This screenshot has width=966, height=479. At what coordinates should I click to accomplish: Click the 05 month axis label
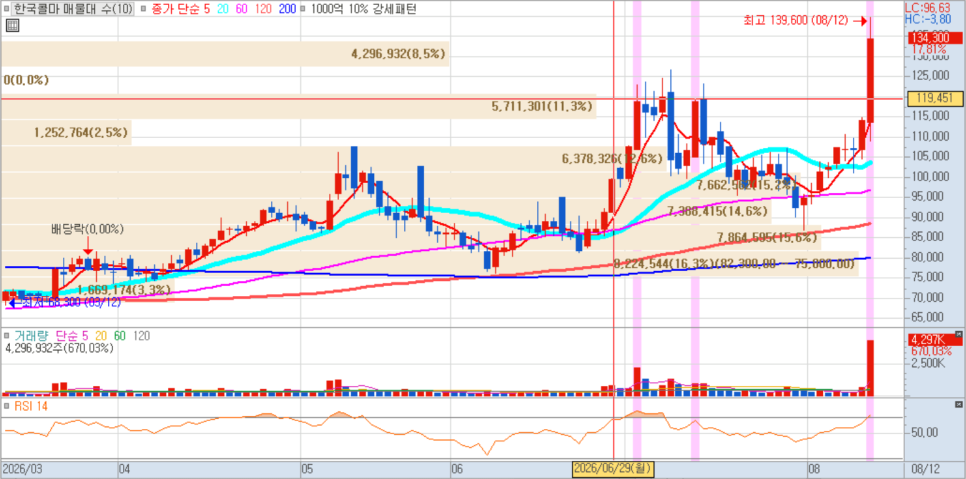click(x=308, y=469)
